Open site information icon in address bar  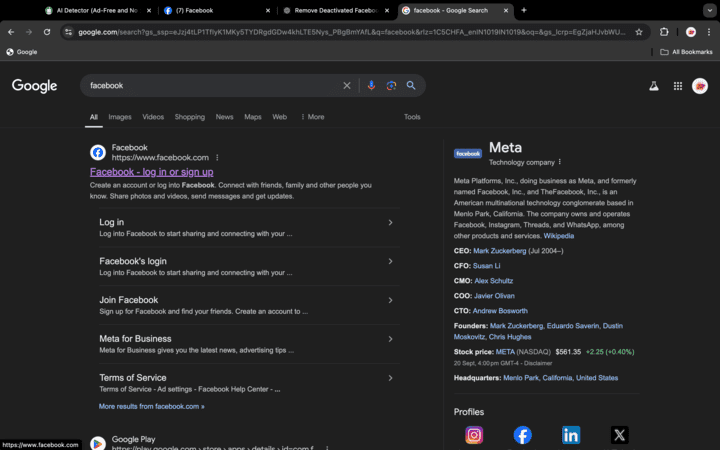[68, 32]
